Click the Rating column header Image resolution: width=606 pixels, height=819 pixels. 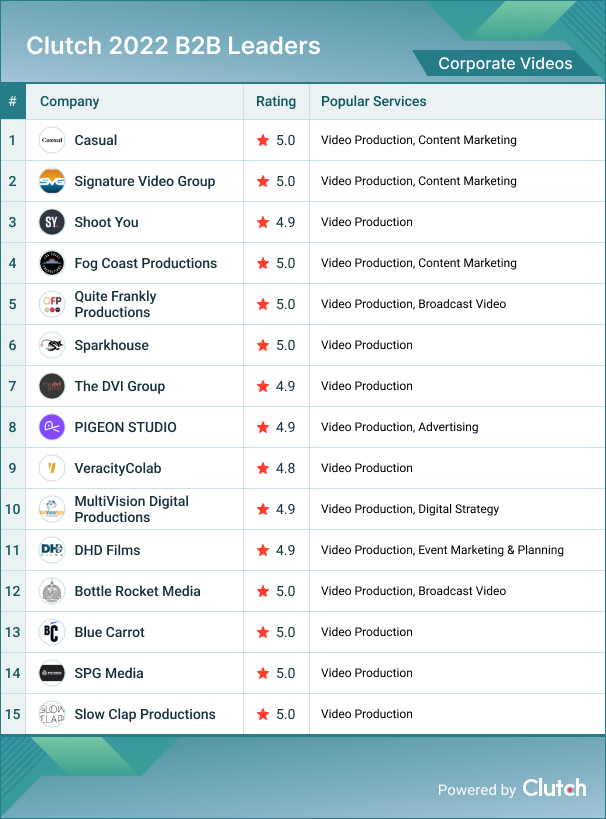click(x=276, y=101)
